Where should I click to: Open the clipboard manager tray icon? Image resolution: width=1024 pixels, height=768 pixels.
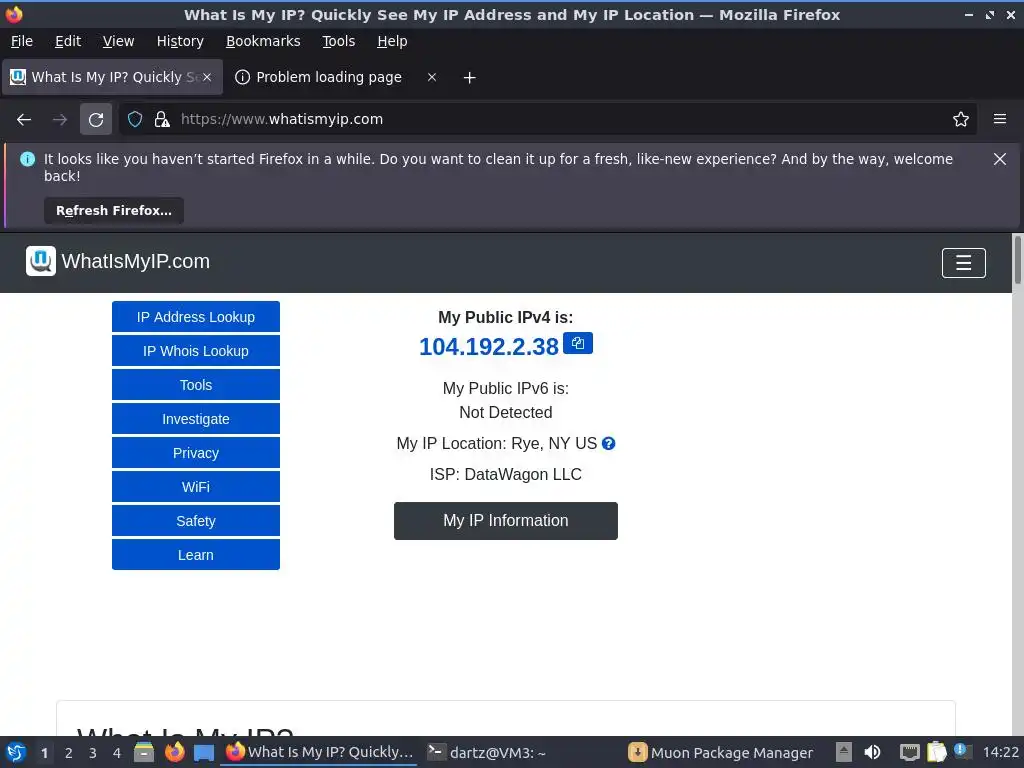(x=936, y=753)
